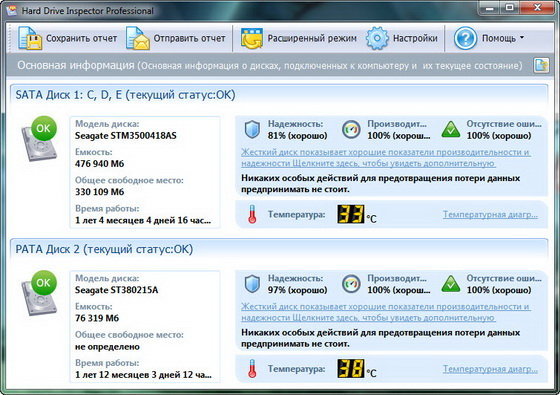Click the capacity value 476 940 Мб
The image size is (560, 395).
[100, 164]
